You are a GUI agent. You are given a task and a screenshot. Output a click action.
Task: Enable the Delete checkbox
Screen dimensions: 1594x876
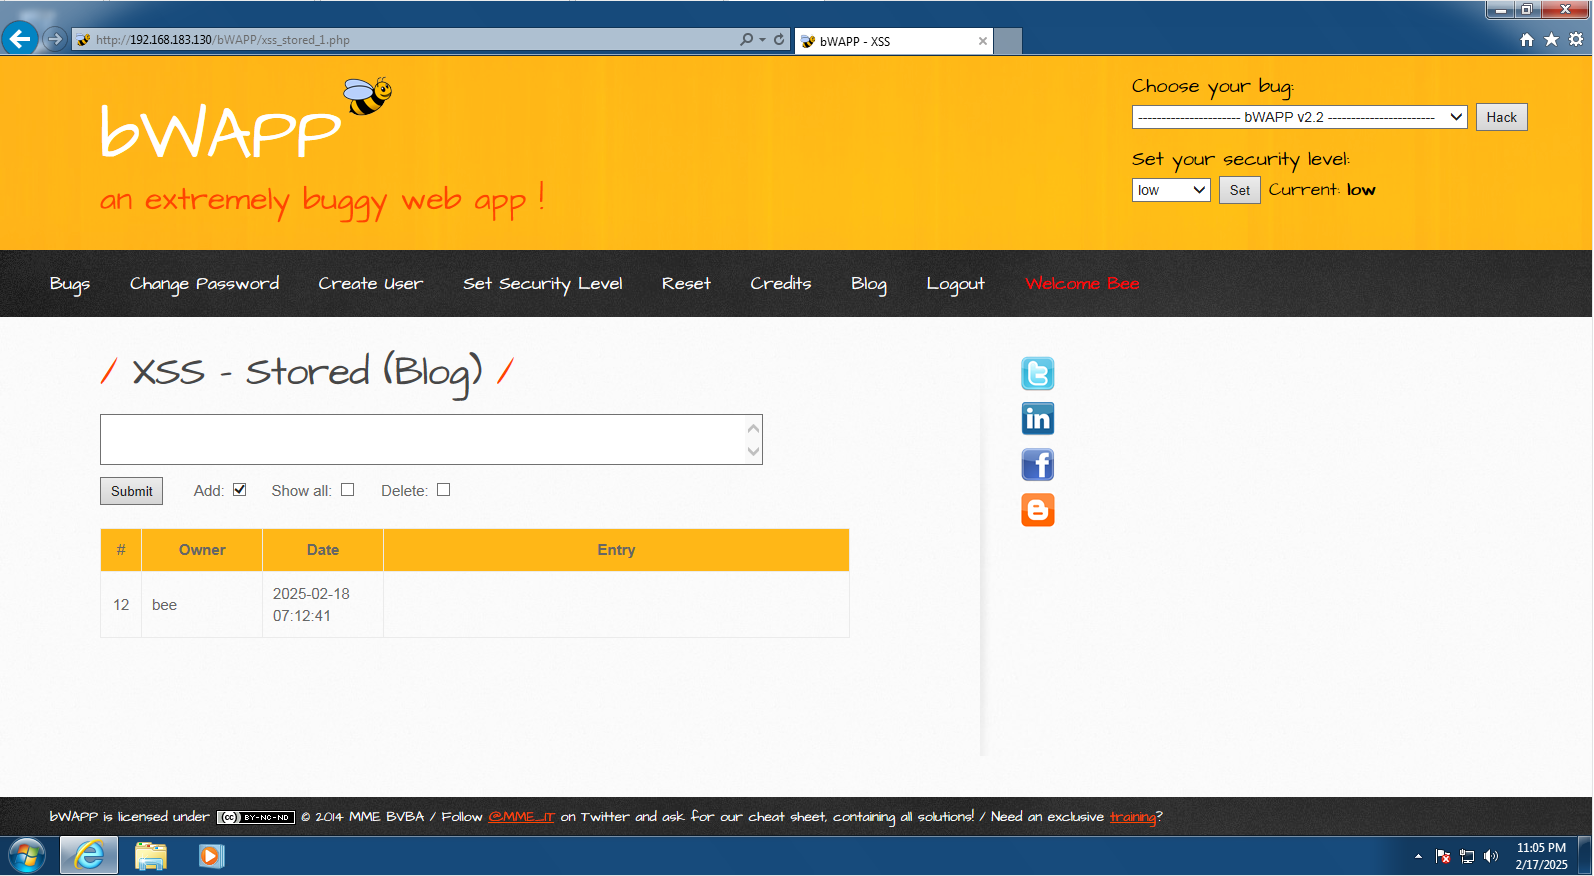[x=444, y=490]
